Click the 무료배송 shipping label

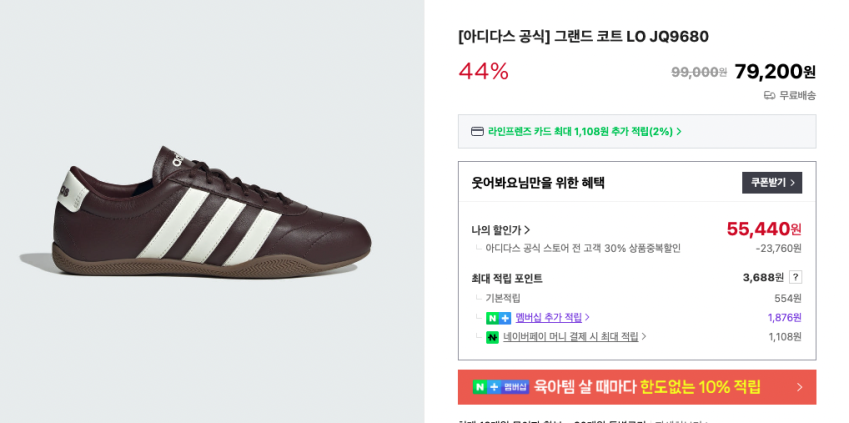coord(797,95)
